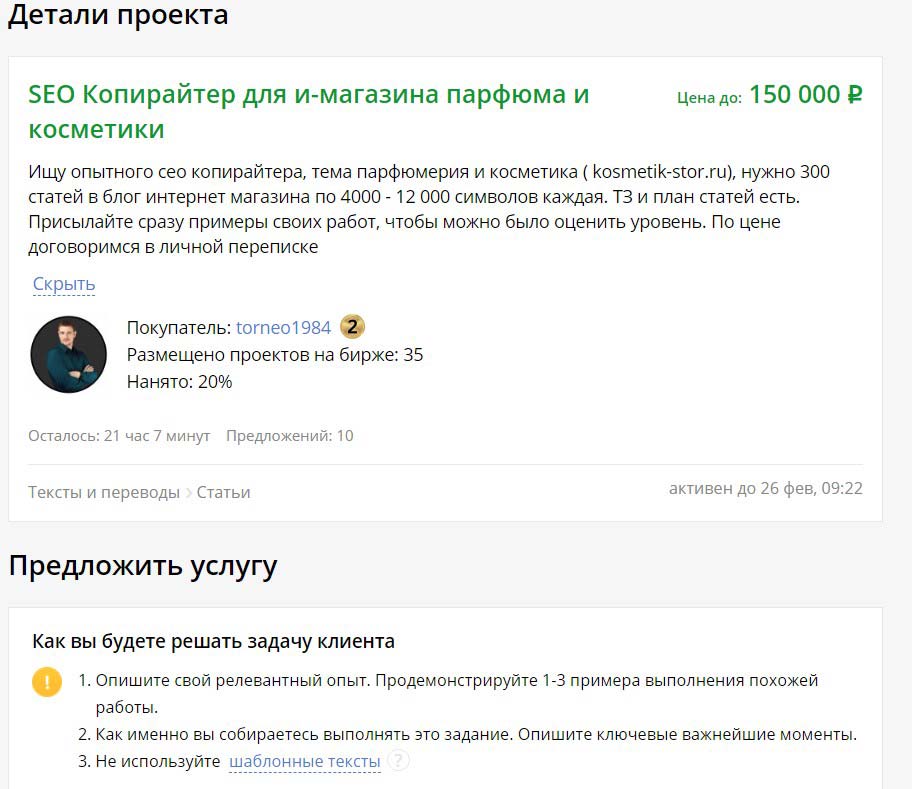912x789 pixels.
Task: Click the Предложений: 10 counter
Action: click(289, 435)
